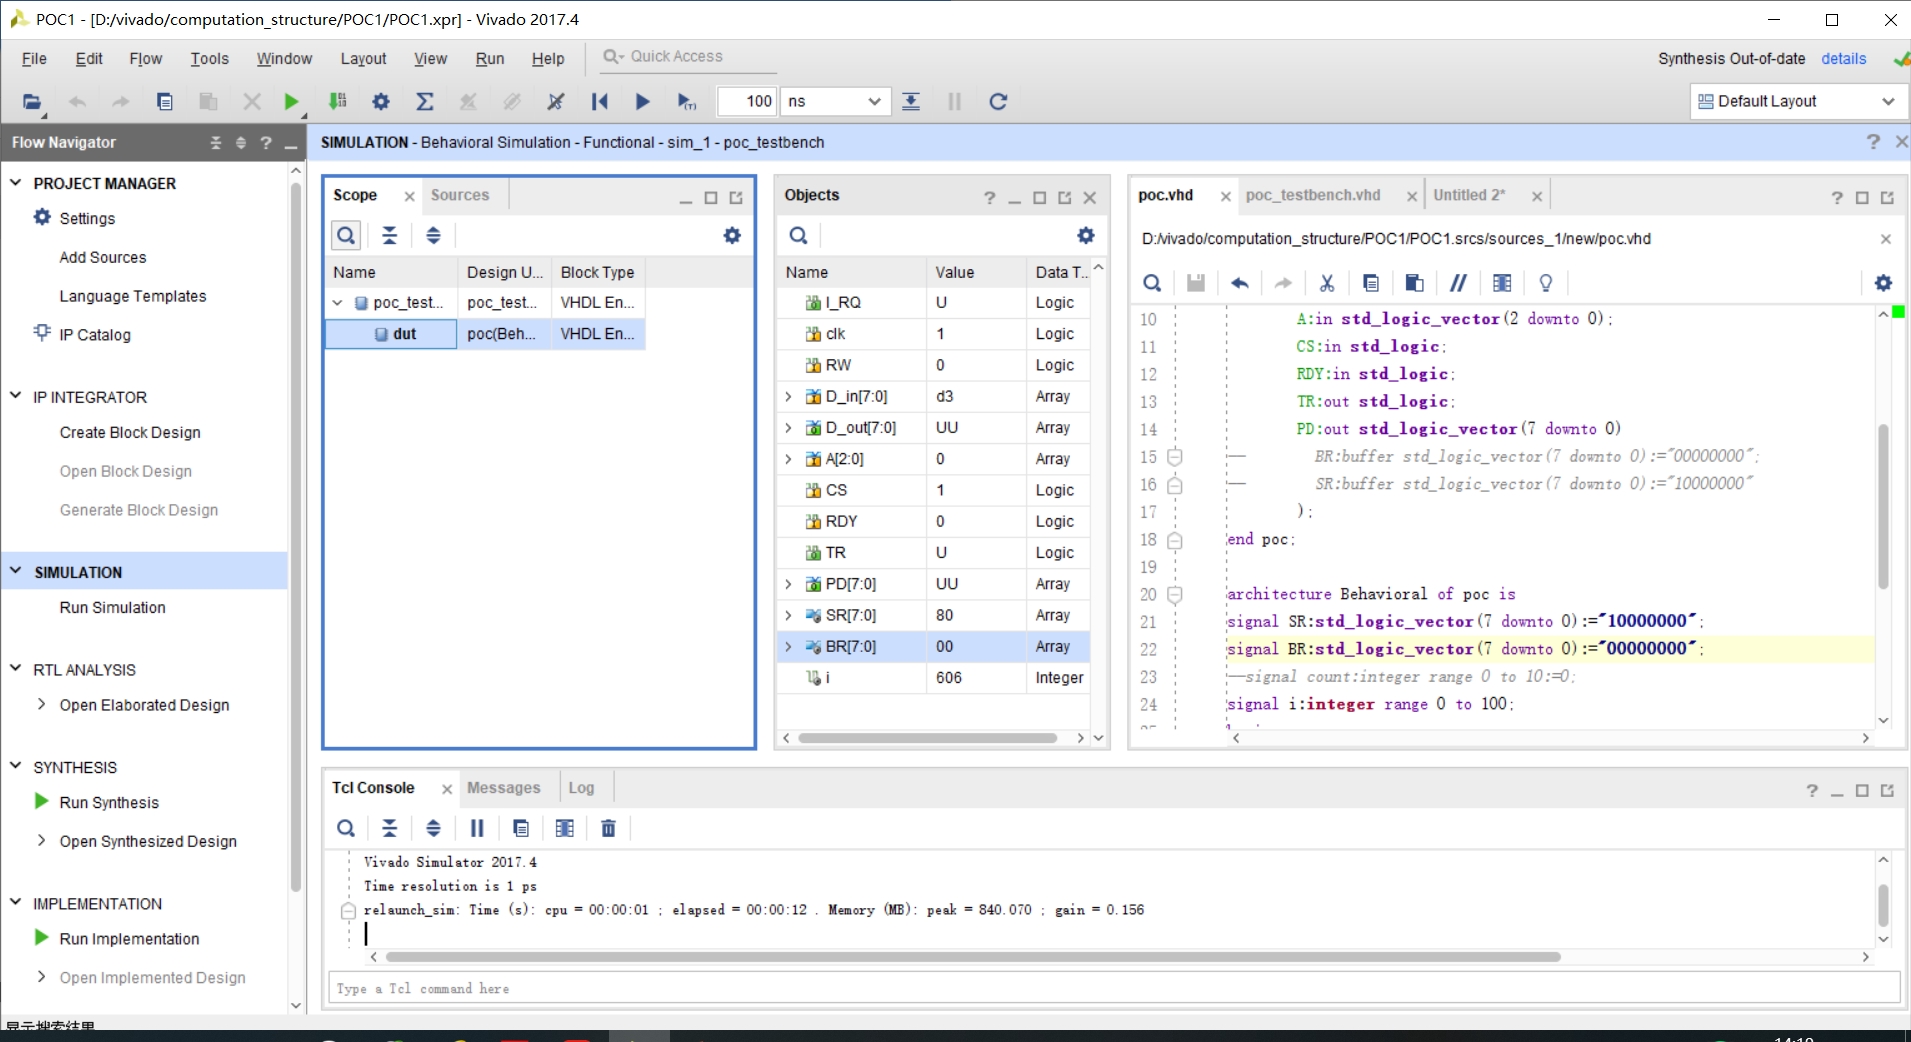Click the simulation time value field

click(748, 101)
